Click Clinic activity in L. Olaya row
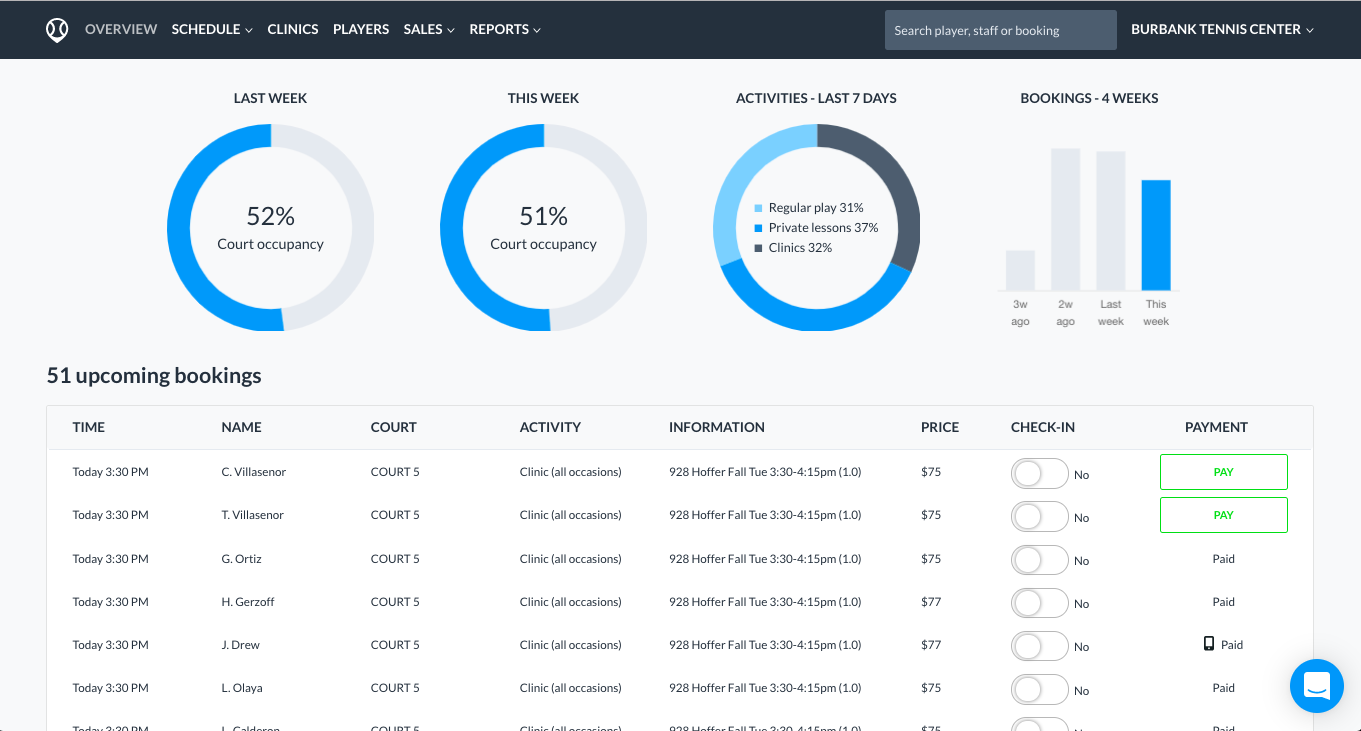 click(x=570, y=687)
